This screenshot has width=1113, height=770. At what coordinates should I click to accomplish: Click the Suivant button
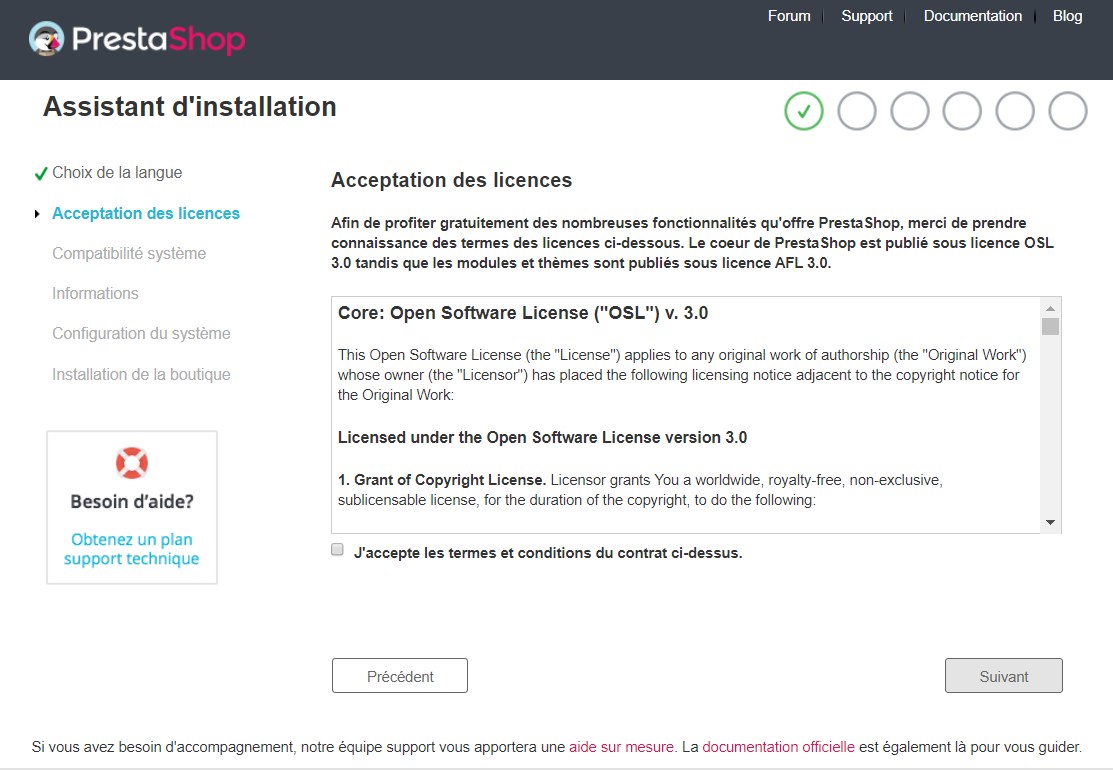[x=1003, y=676]
